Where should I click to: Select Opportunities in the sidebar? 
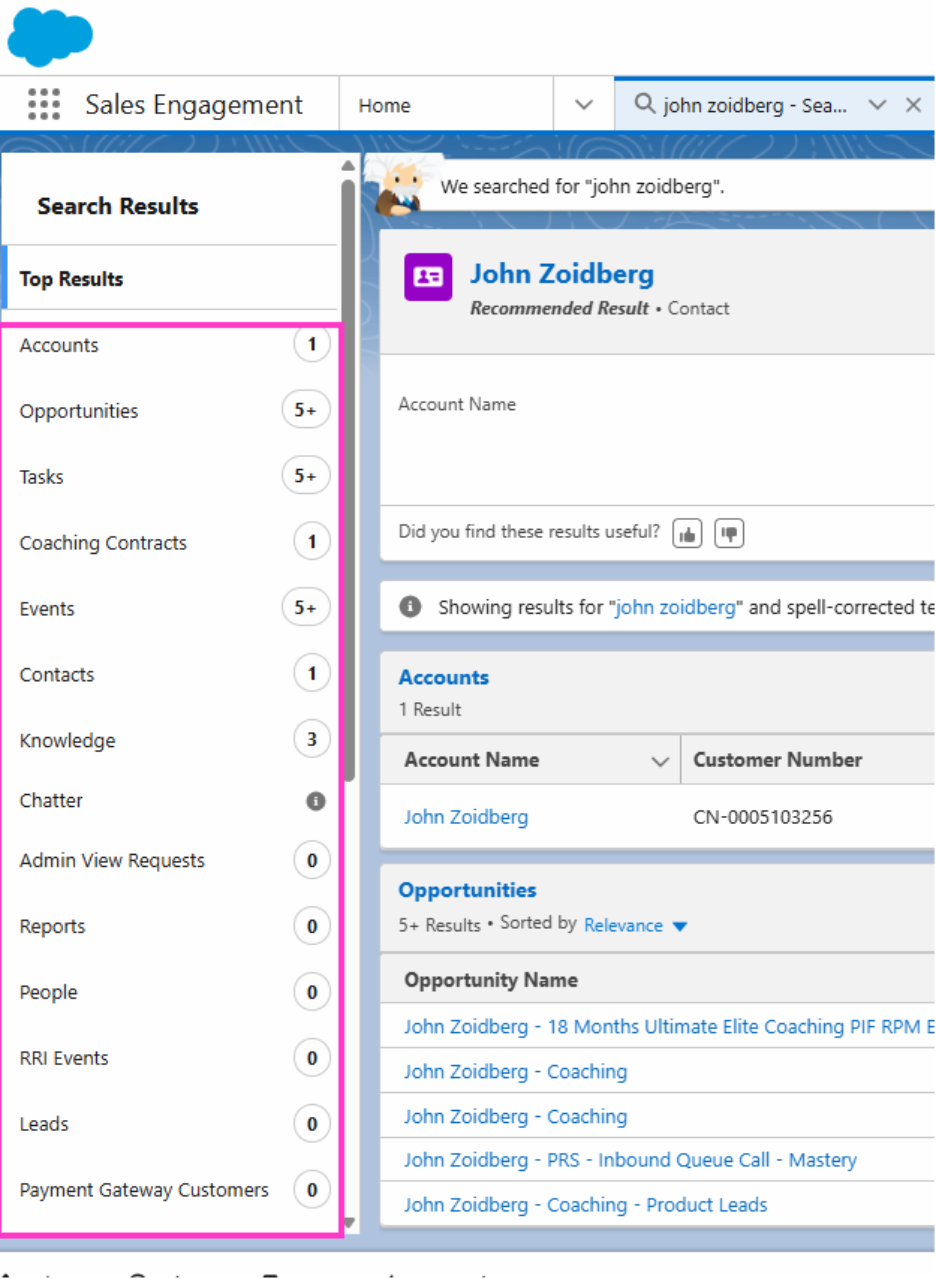pos(170,411)
